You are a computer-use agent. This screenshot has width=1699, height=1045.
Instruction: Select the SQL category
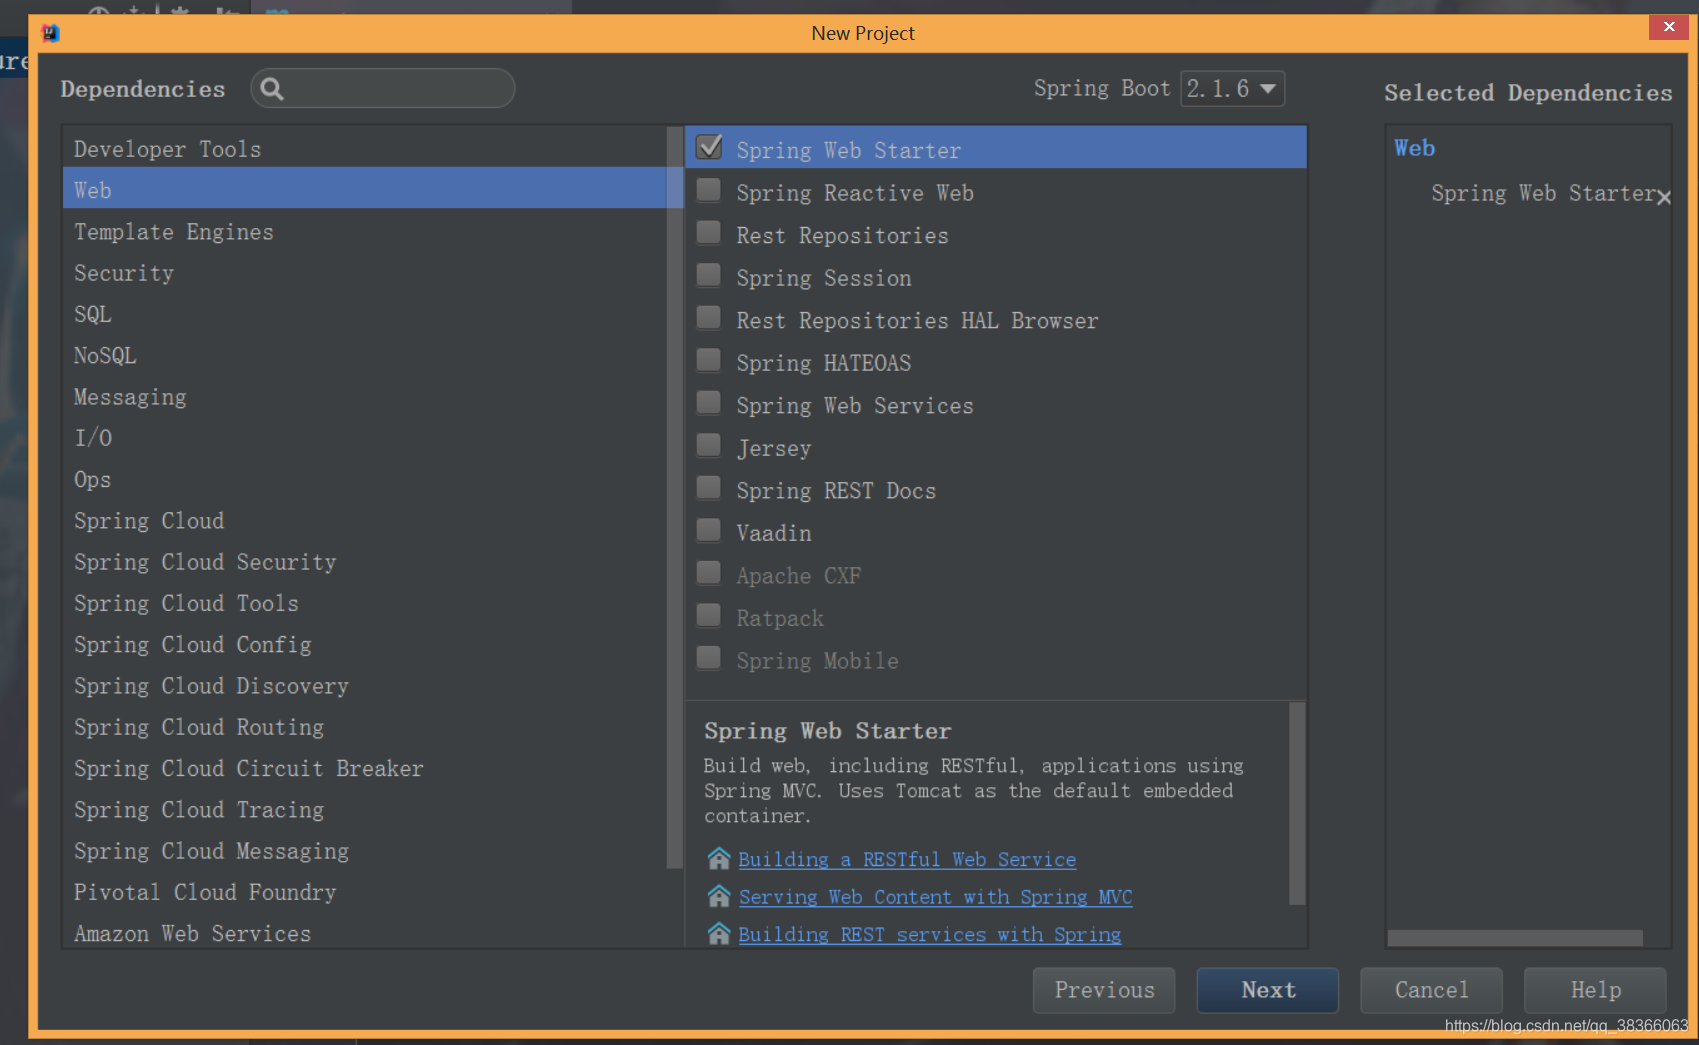point(364,314)
